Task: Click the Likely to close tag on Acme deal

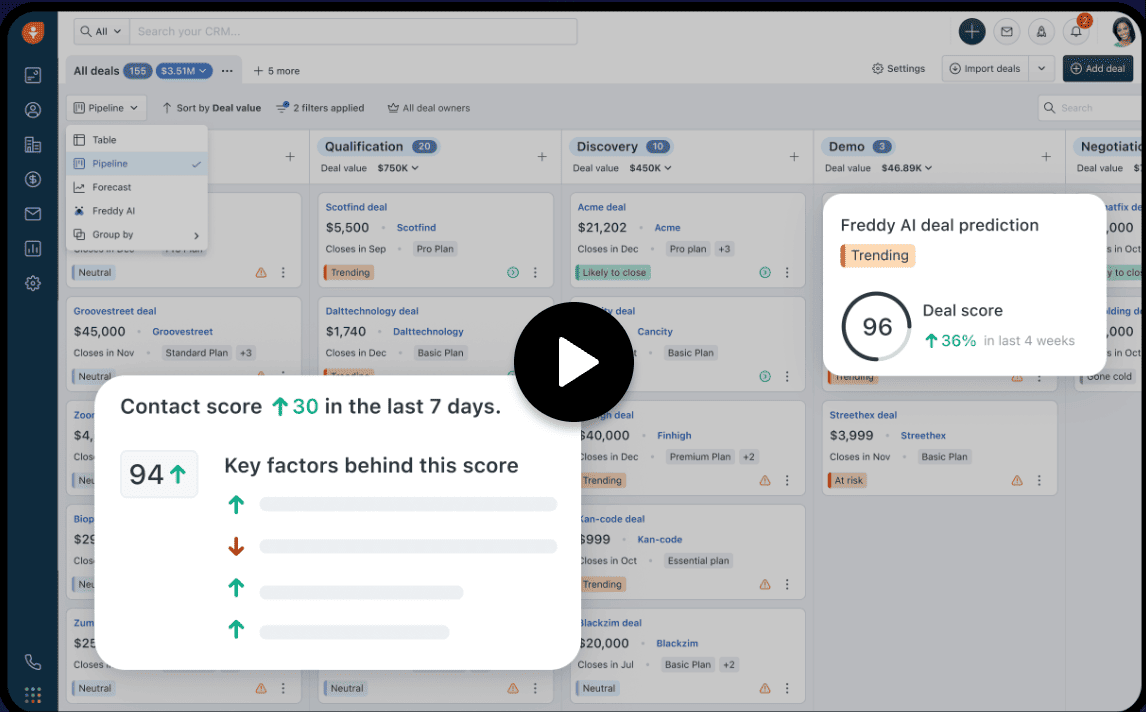Action: coord(613,273)
